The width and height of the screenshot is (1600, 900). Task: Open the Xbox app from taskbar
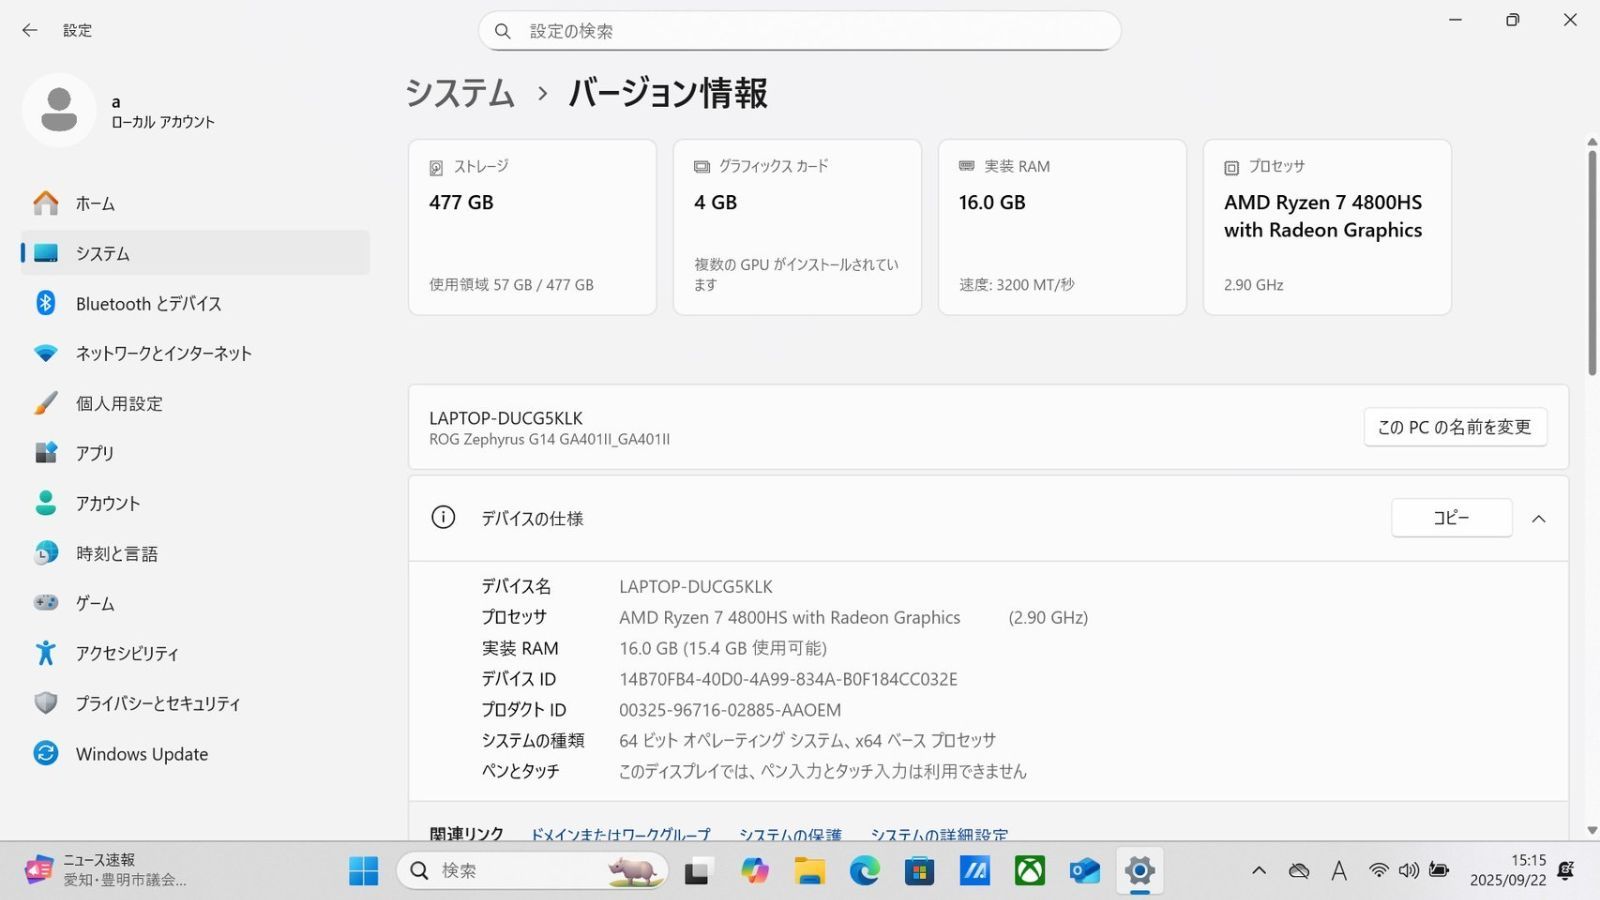[x=1030, y=871]
